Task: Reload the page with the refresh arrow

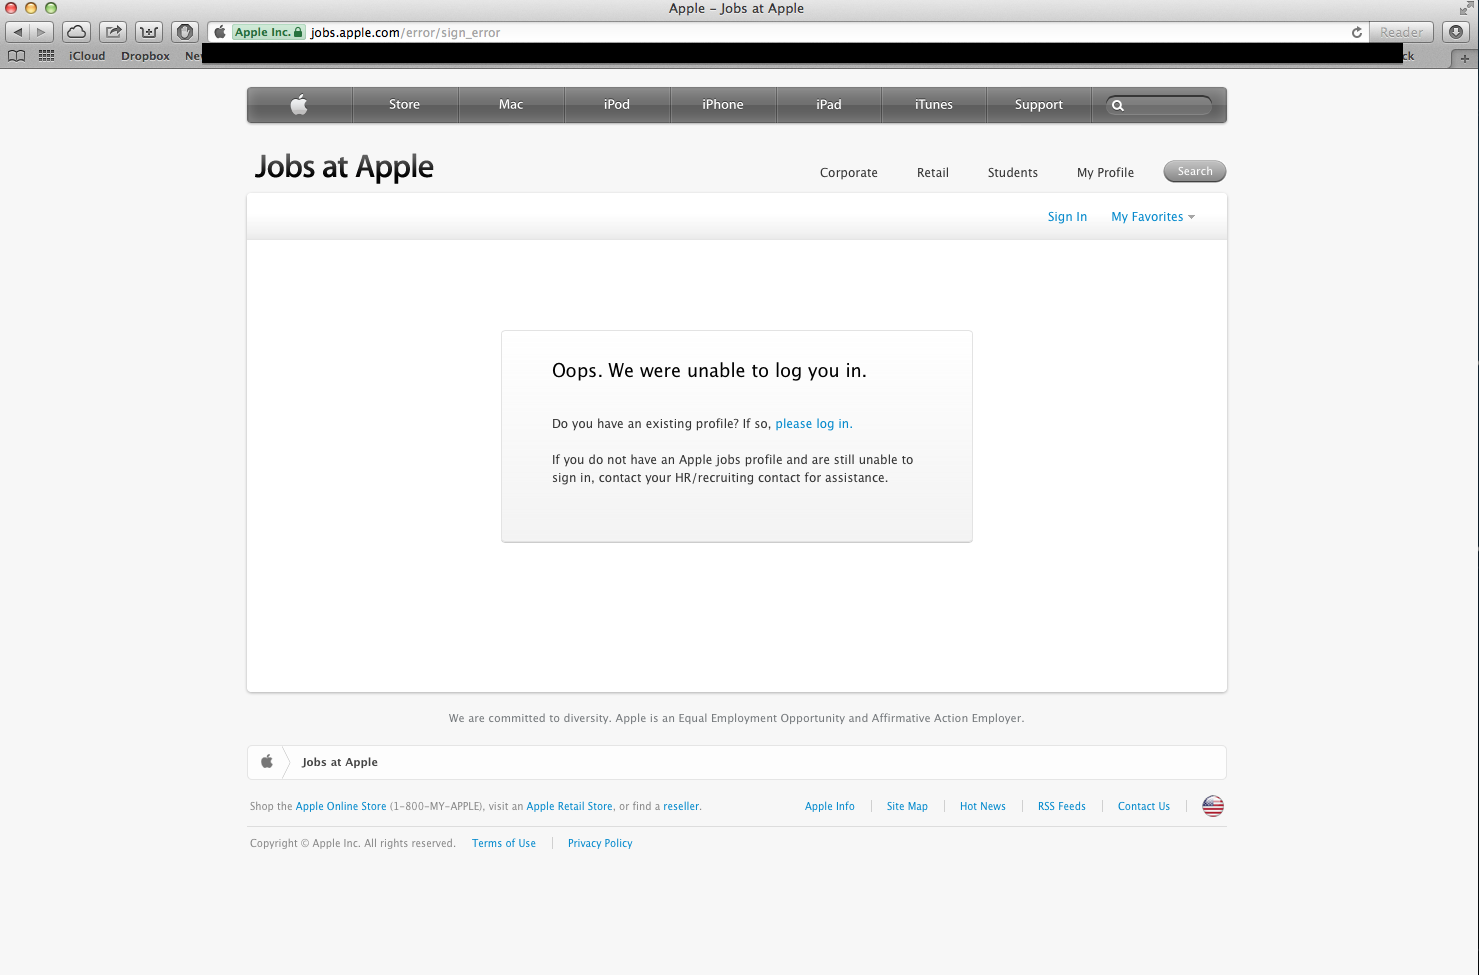Action: [1357, 32]
